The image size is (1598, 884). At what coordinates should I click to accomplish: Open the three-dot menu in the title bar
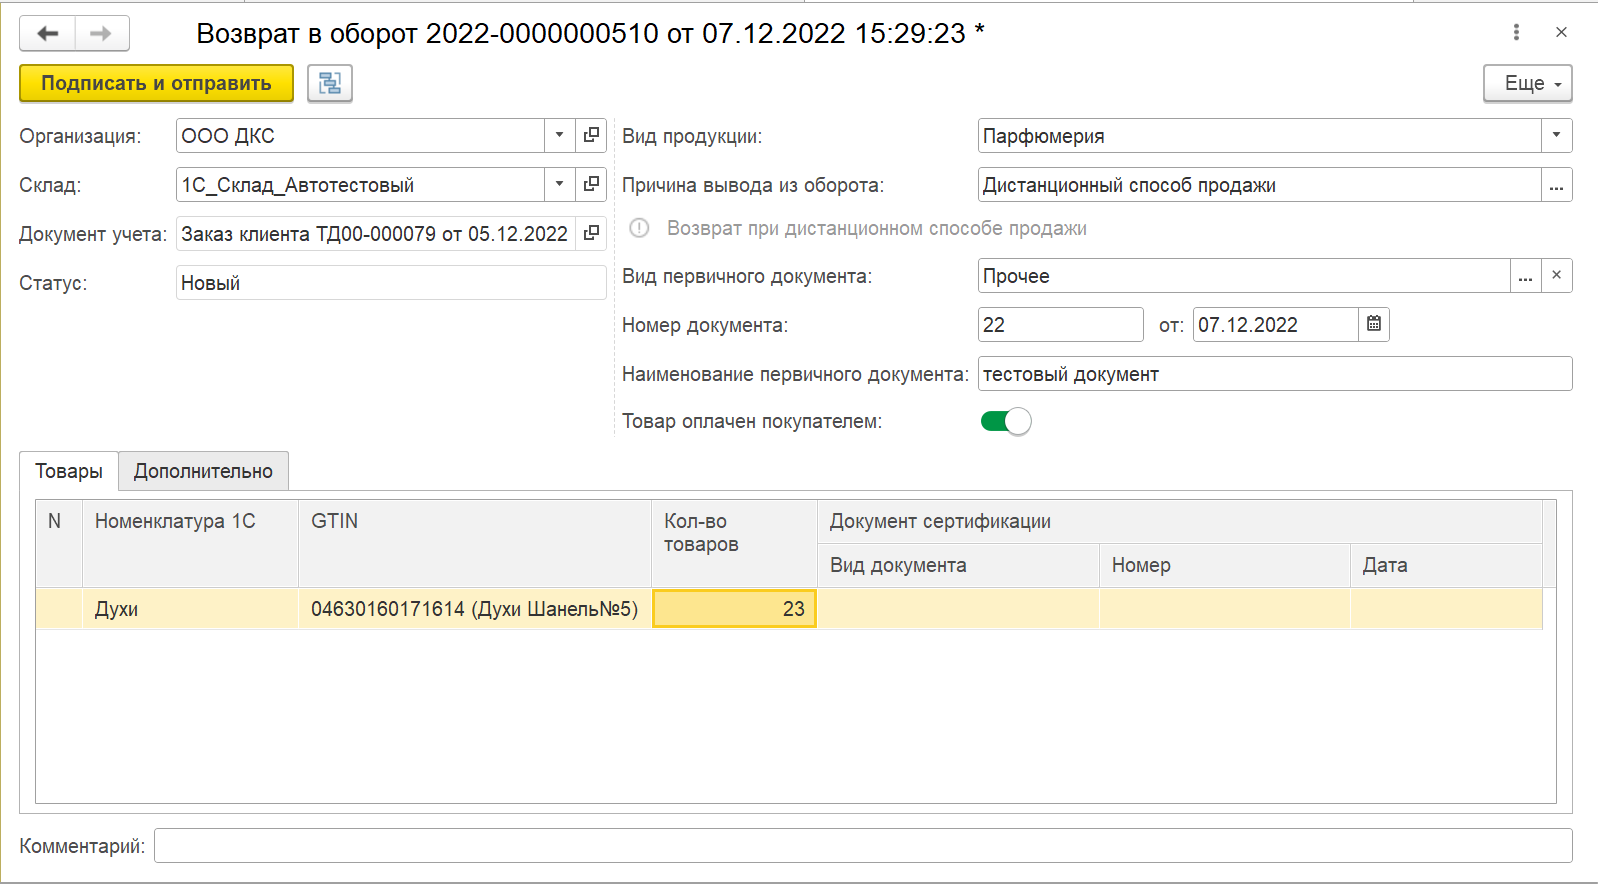[1516, 33]
